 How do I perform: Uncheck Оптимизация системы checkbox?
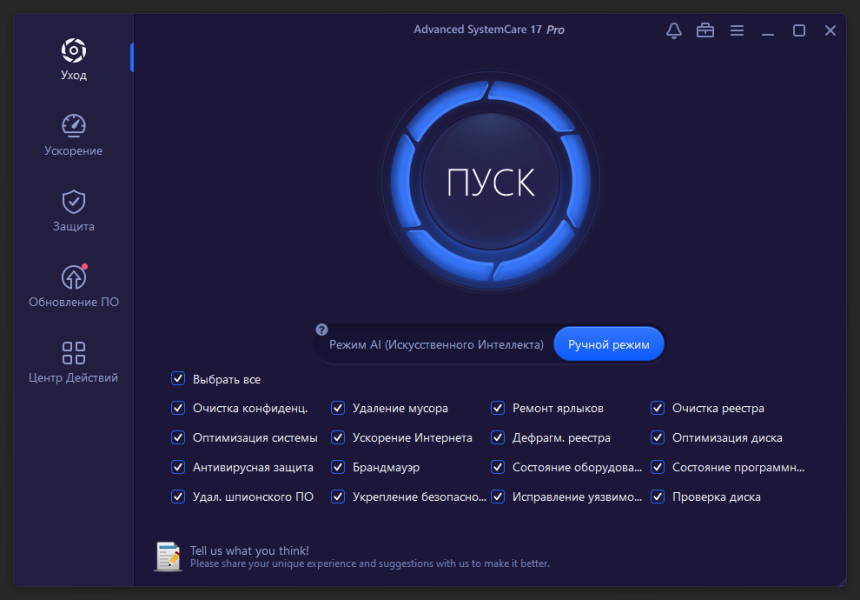point(178,438)
